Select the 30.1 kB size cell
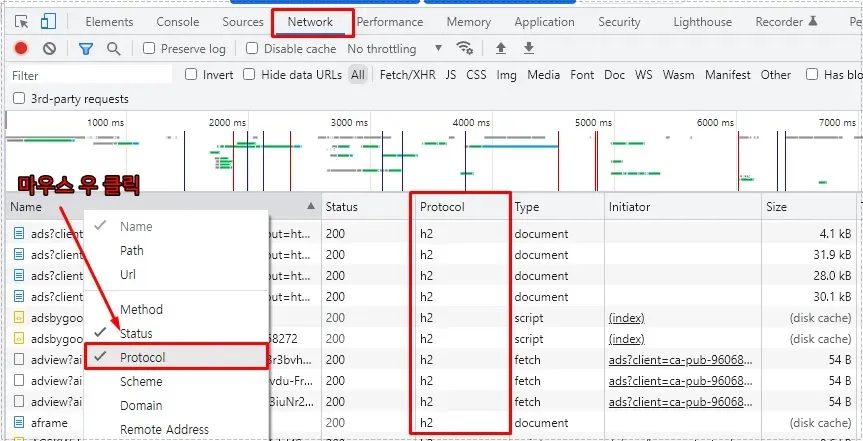The height and width of the screenshot is (441, 863). tap(808, 297)
